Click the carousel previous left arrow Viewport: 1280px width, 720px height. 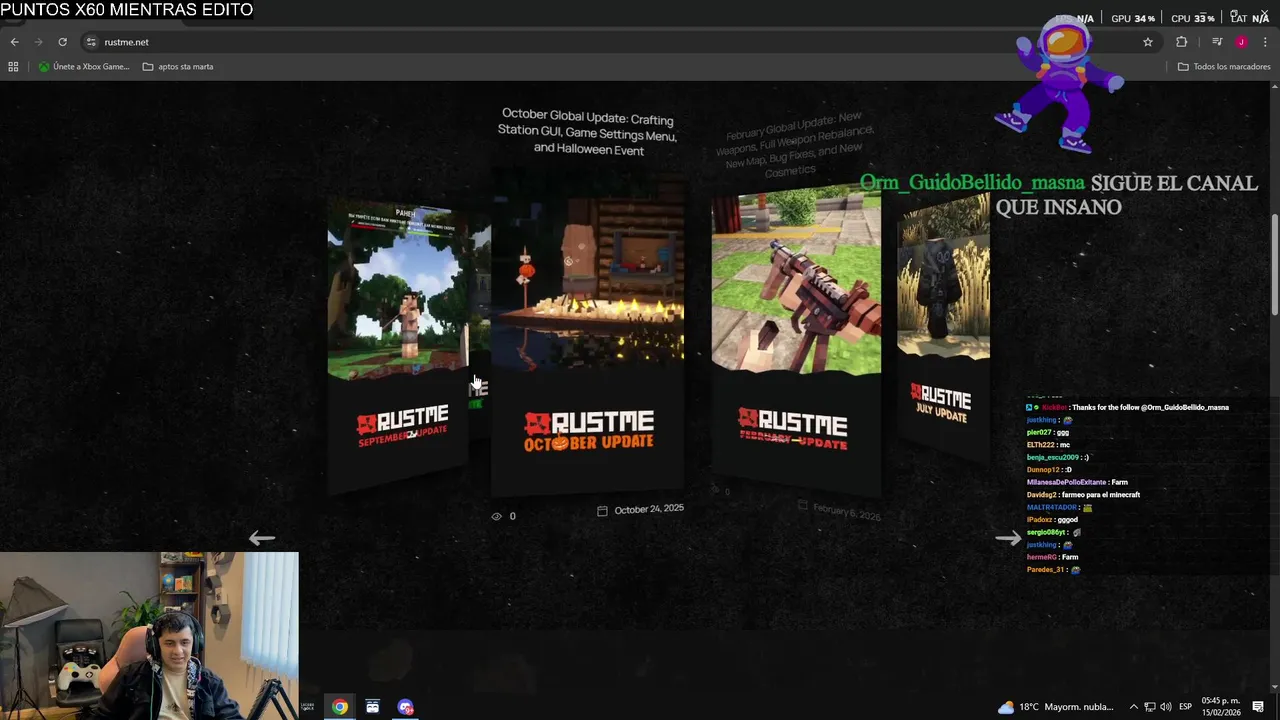click(x=262, y=538)
